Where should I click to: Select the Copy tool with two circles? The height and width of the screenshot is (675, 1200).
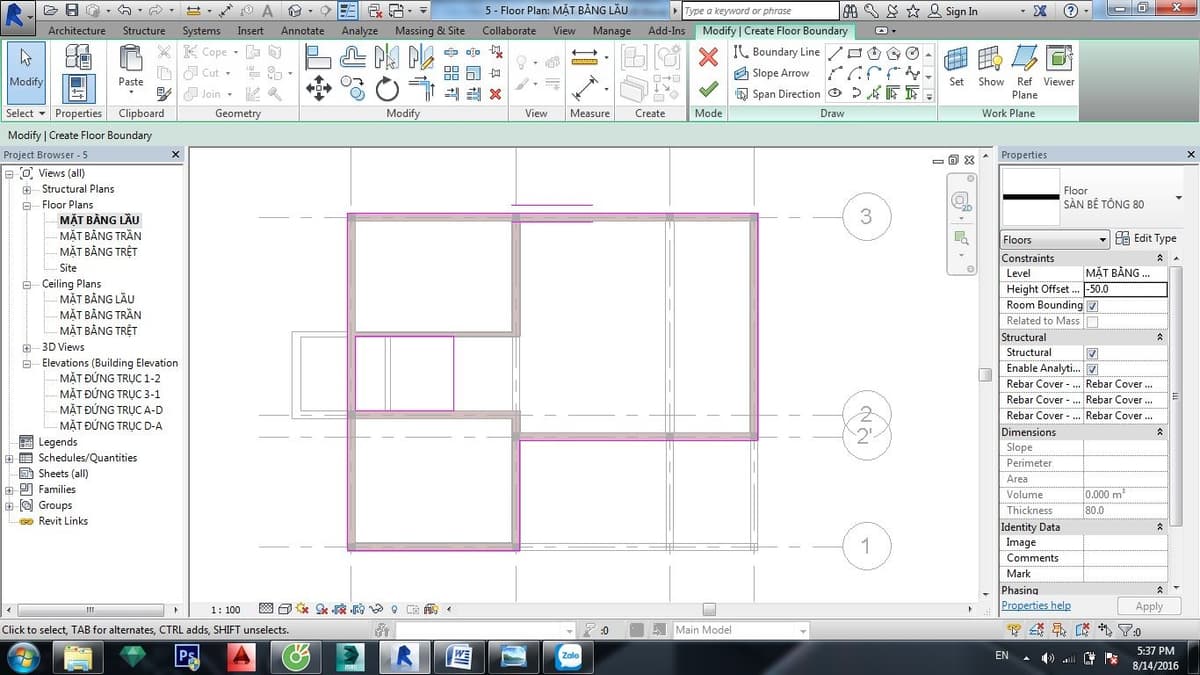[x=352, y=90]
